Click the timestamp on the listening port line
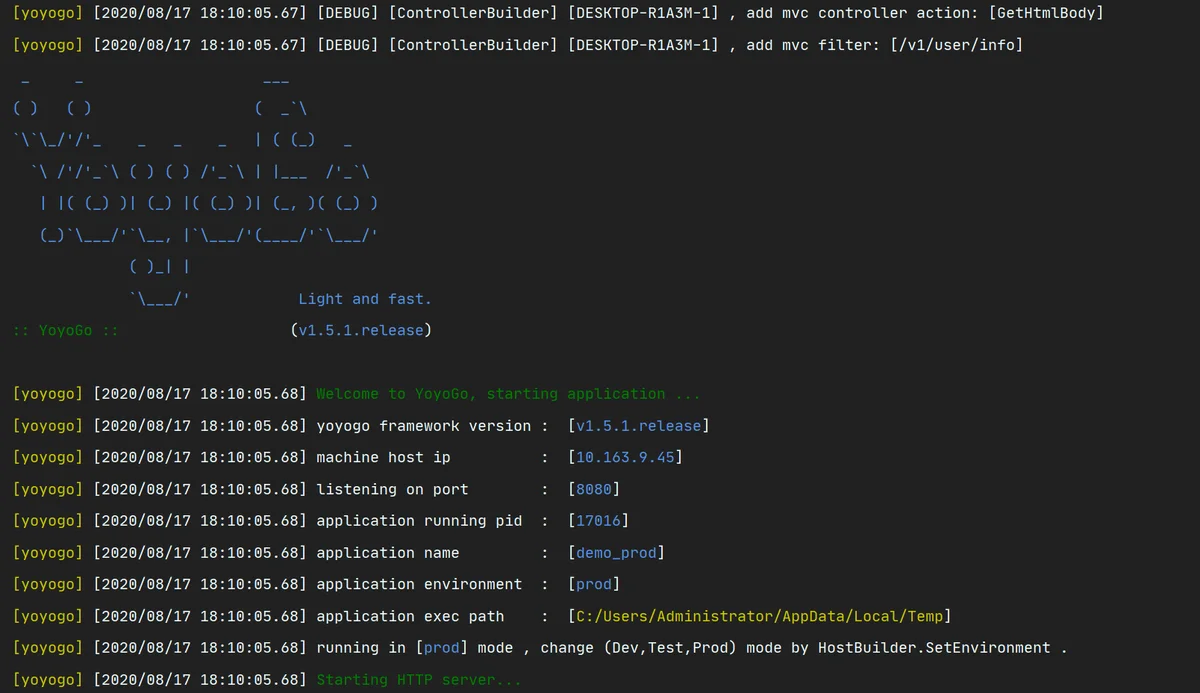 pyautogui.click(x=200, y=489)
